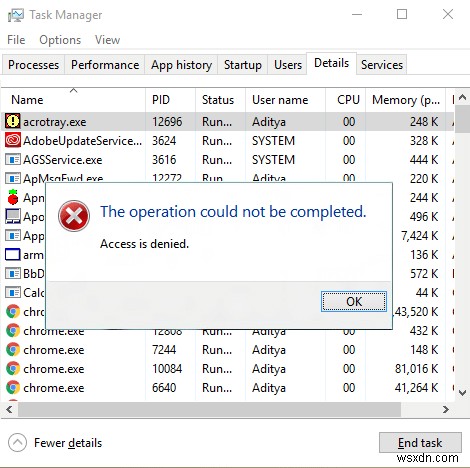
Task: Collapse view with Fewer details chevron
Action: tap(17, 443)
